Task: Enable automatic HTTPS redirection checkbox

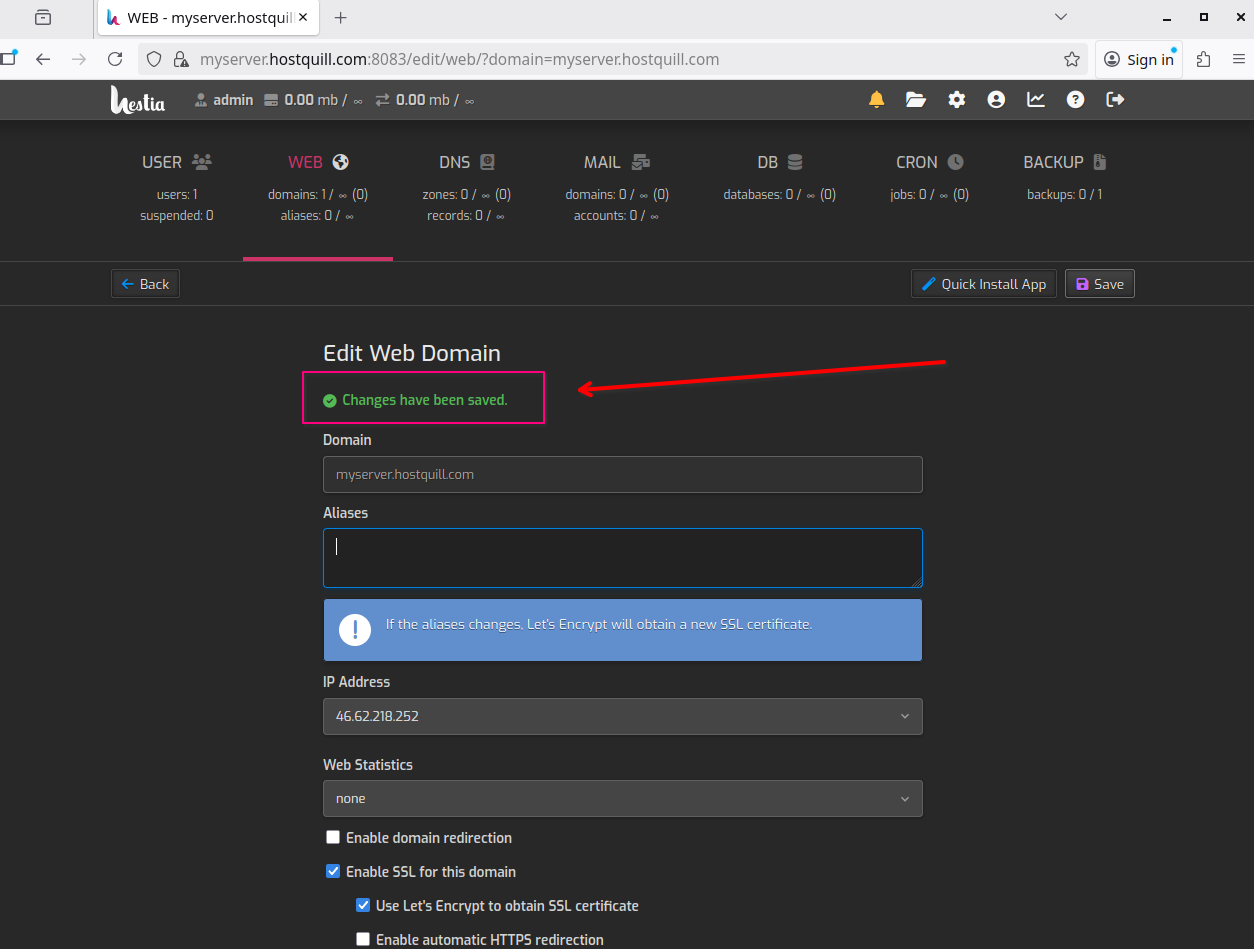Action: point(364,940)
